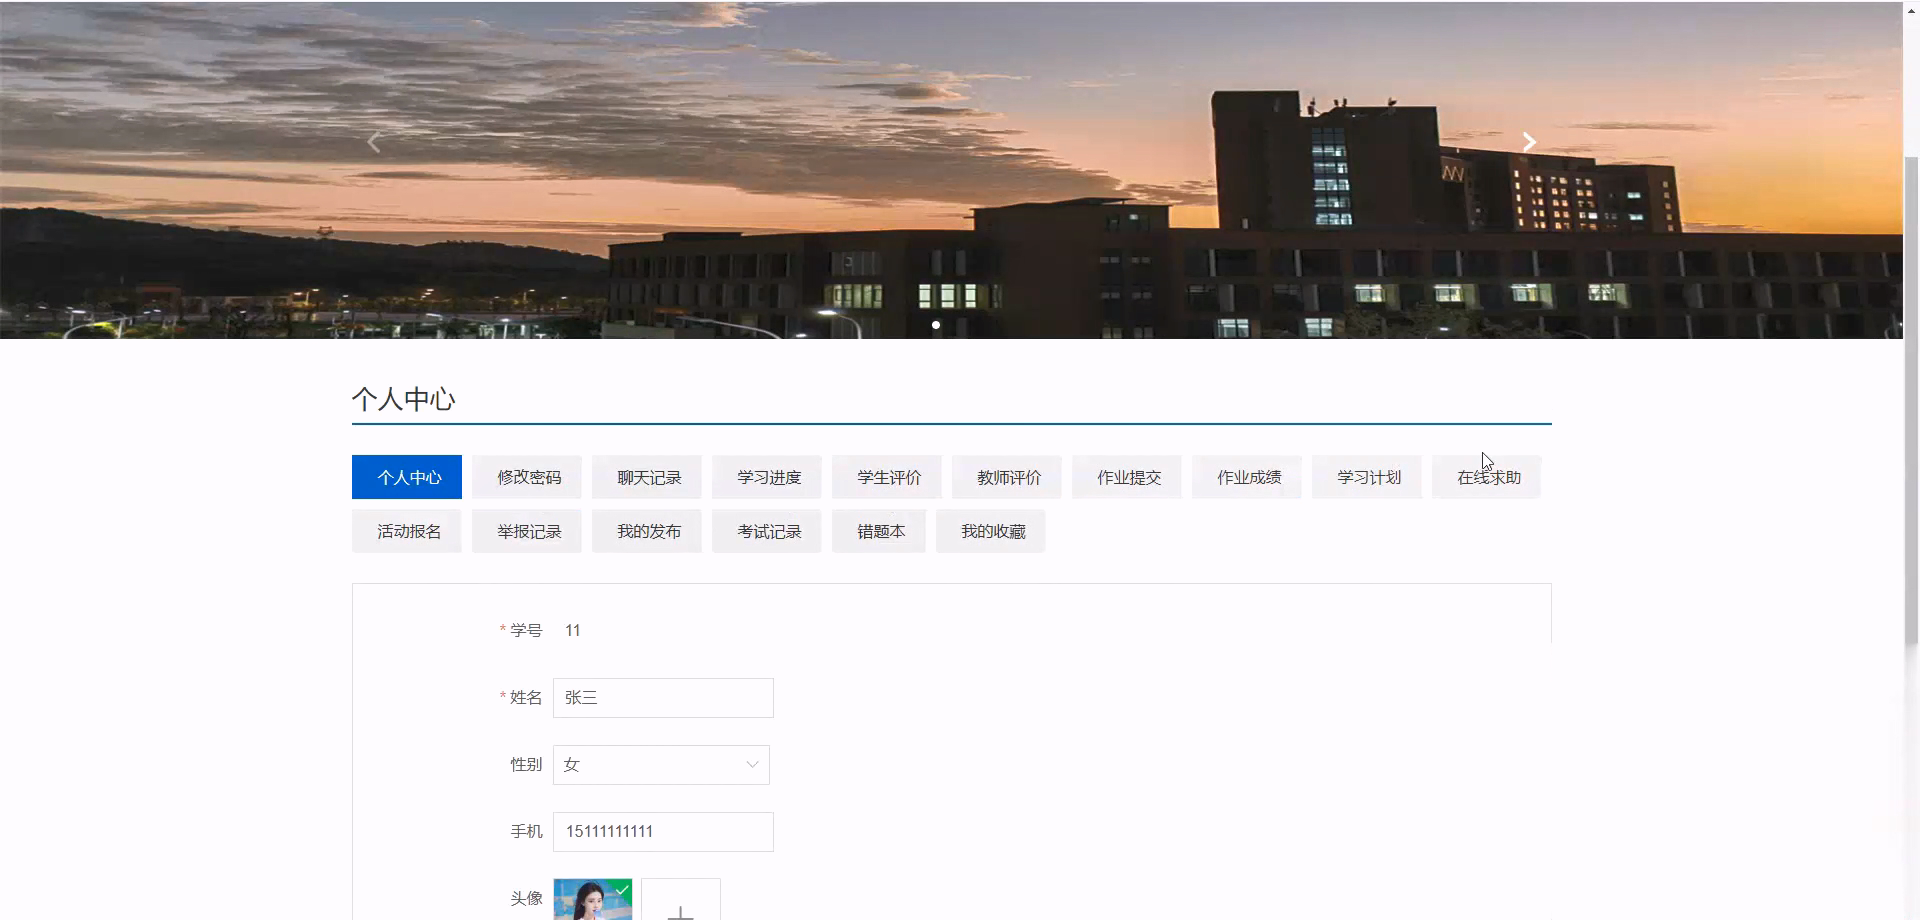Open 考试记录 tab
Image resolution: width=1920 pixels, height=920 pixels.
(767, 531)
